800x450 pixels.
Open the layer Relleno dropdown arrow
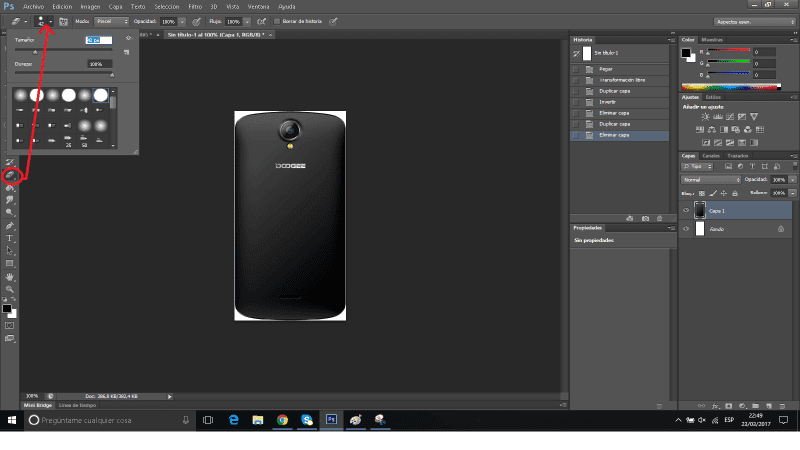pyautogui.click(x=792, y=193)
